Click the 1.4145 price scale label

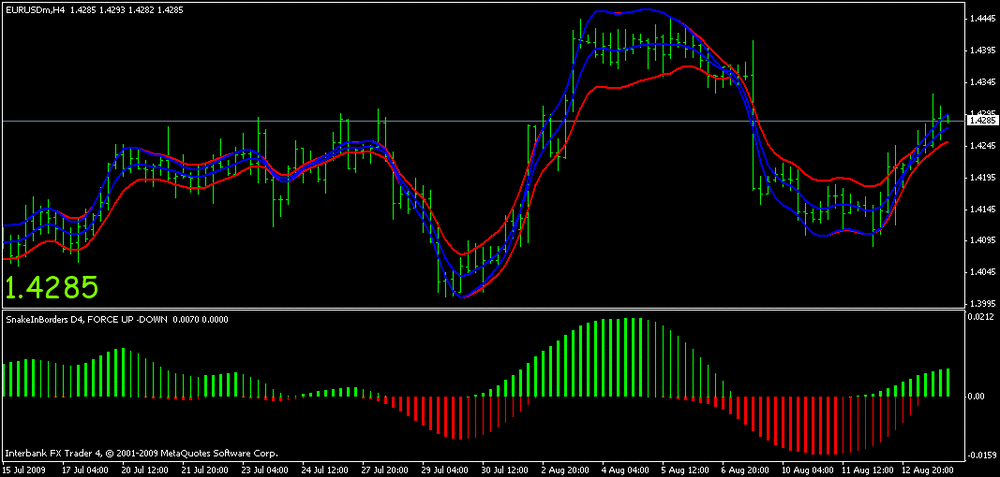tap(982, 209)
